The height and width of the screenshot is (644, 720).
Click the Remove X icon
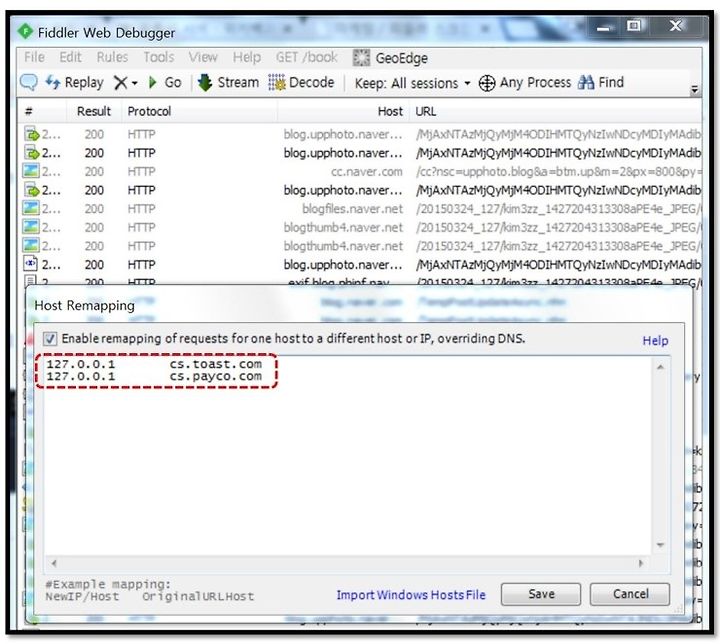[120, 83]
